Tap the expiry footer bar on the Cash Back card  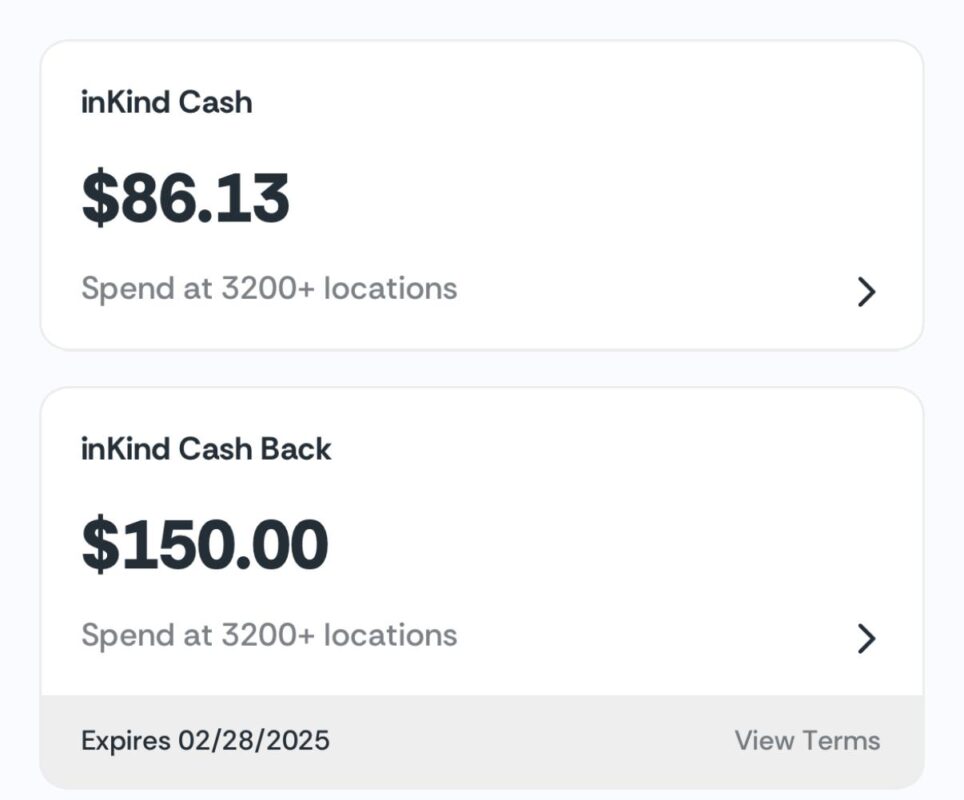pos(480,740)
